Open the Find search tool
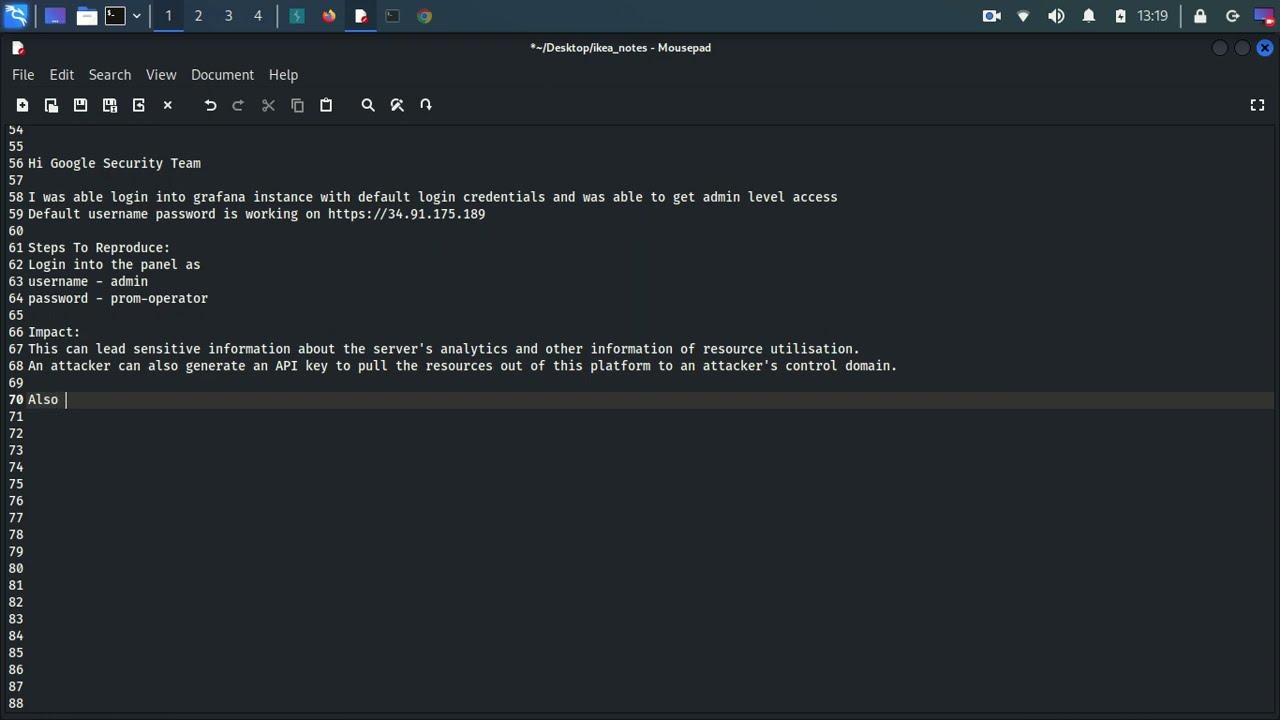Image resolution: width=1280 pixels, height=720 pixels. click(x=368, y=105)
